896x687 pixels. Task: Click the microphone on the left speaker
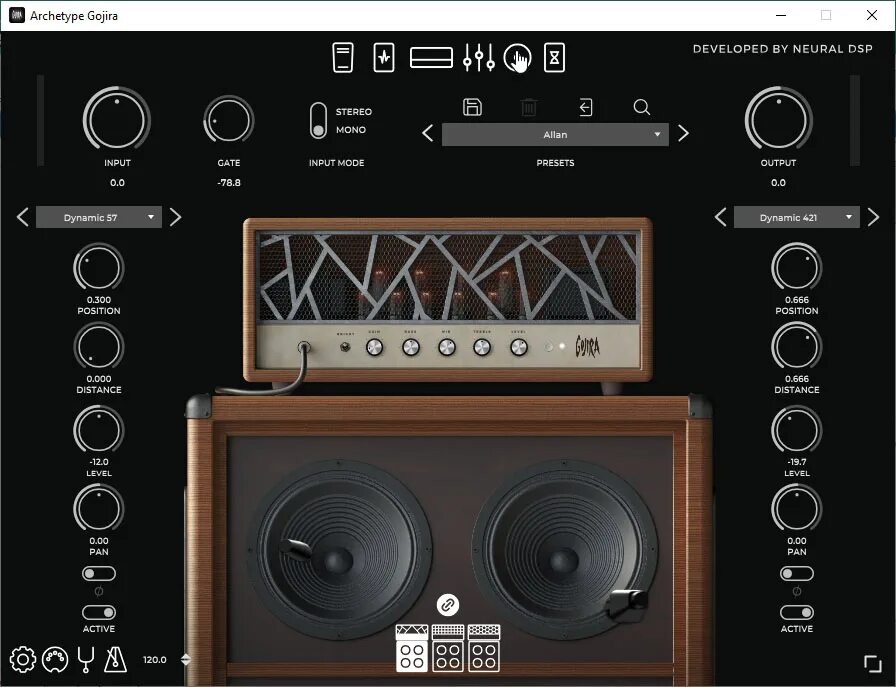coord(295,549)
